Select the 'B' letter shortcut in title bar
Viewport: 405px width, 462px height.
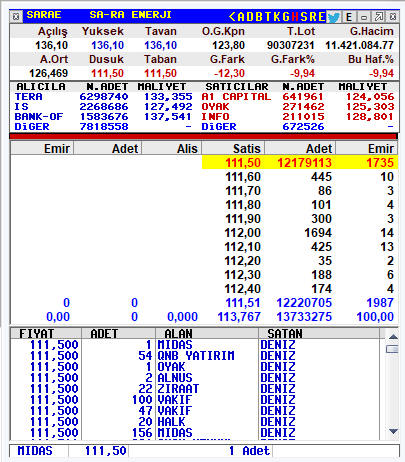[x=259, y=16]
